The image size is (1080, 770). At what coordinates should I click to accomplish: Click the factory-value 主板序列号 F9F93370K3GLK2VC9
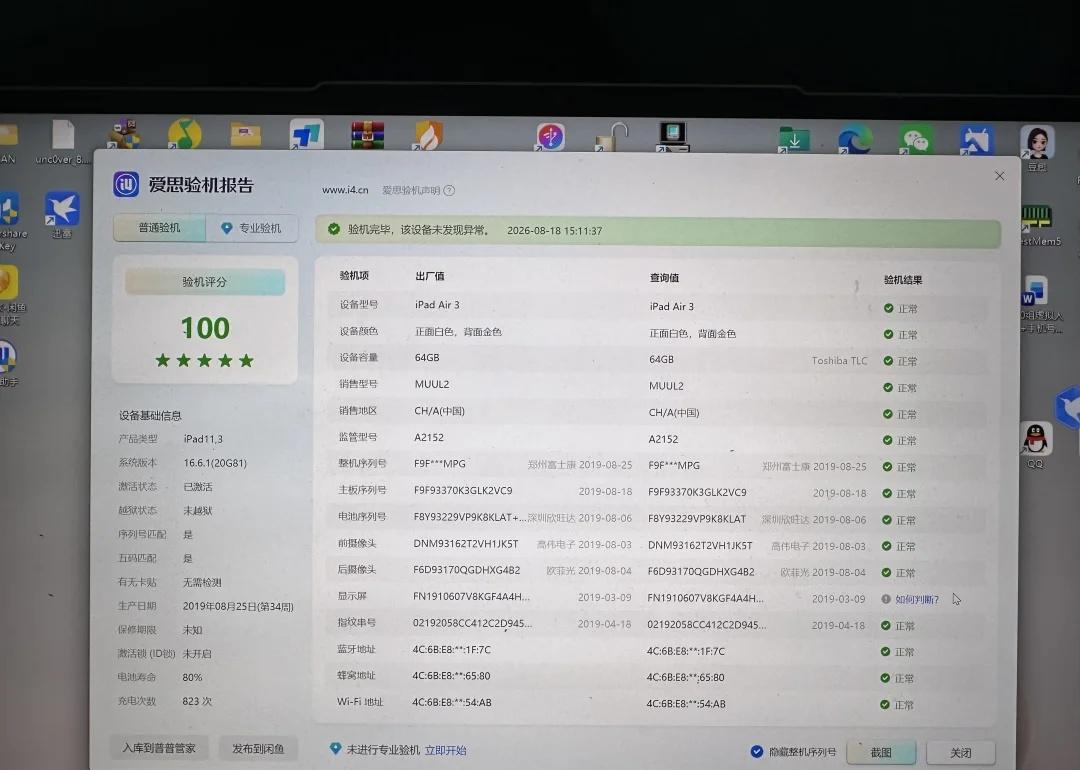click(463, 490)
